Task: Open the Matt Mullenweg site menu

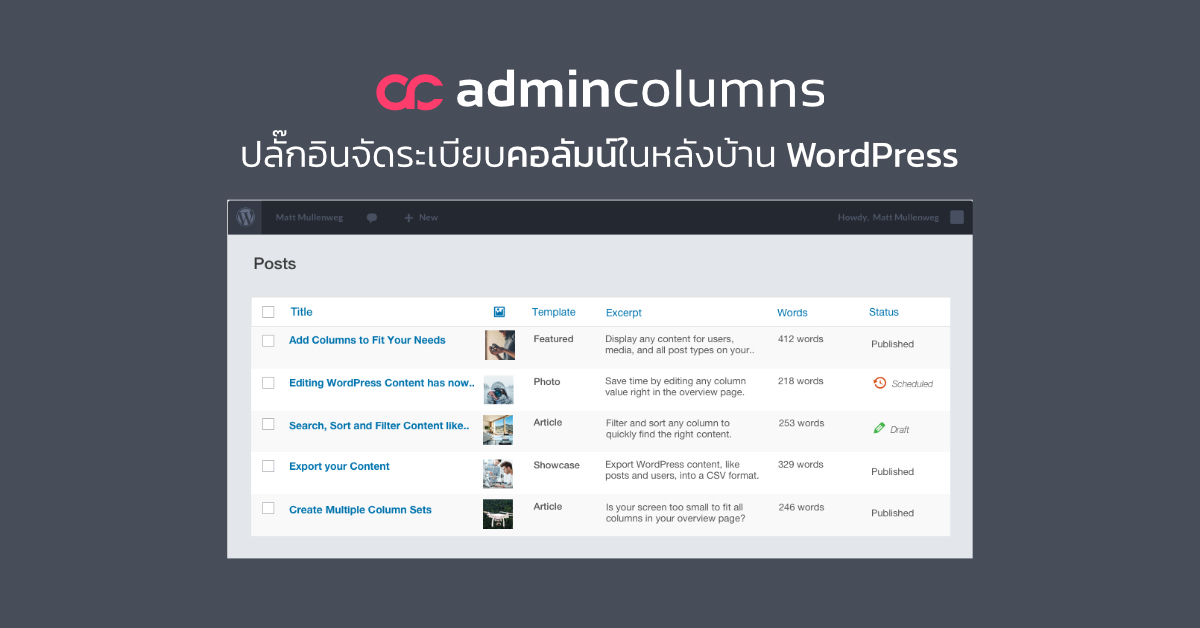Action: click(308, 217)
